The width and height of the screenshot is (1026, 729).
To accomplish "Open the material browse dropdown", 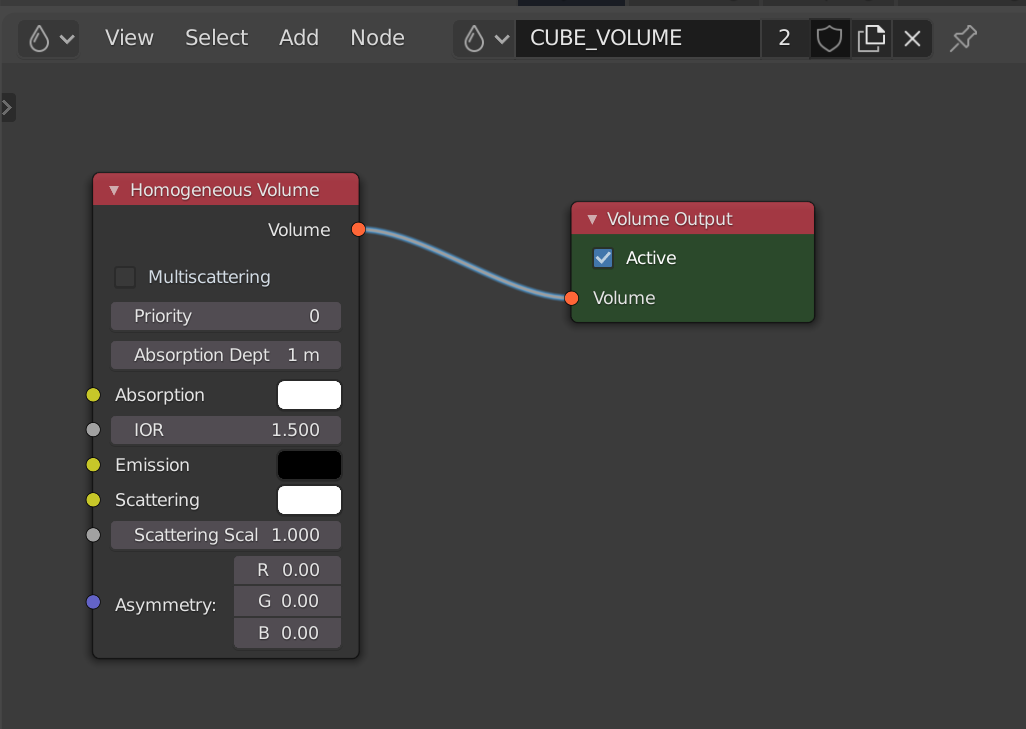I will pyautogui.click(x=484, y=39).
